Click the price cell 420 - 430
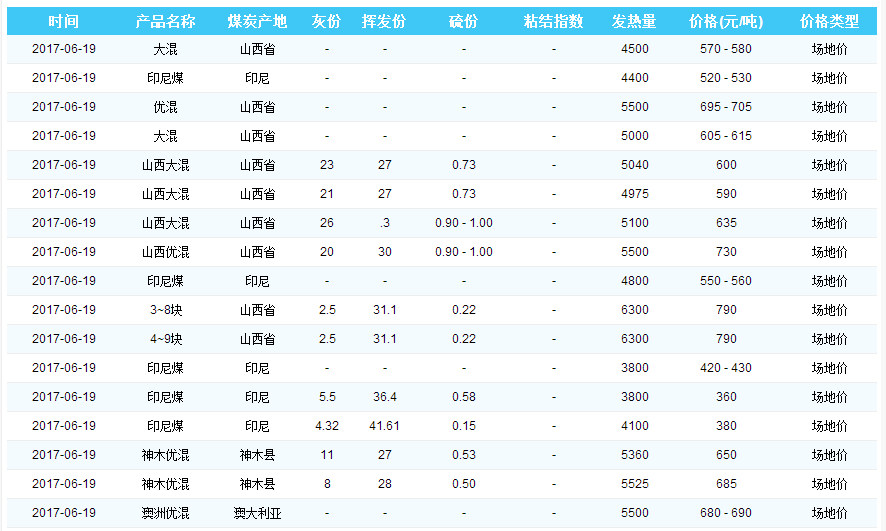The width and height of the screenshot is (886, 531). coord(725,368)
